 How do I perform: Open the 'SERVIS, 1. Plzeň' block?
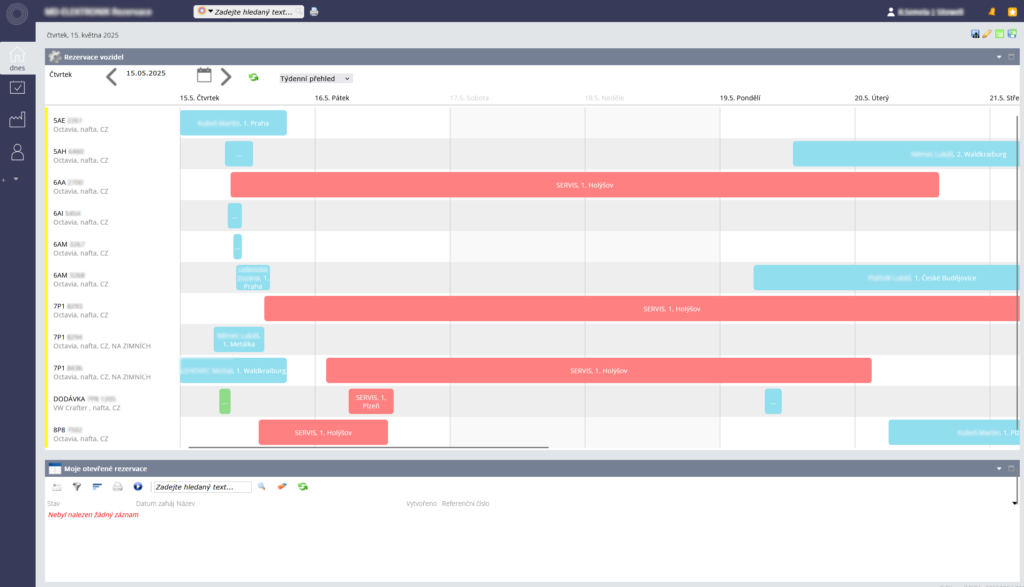click(x=371, y=402)
